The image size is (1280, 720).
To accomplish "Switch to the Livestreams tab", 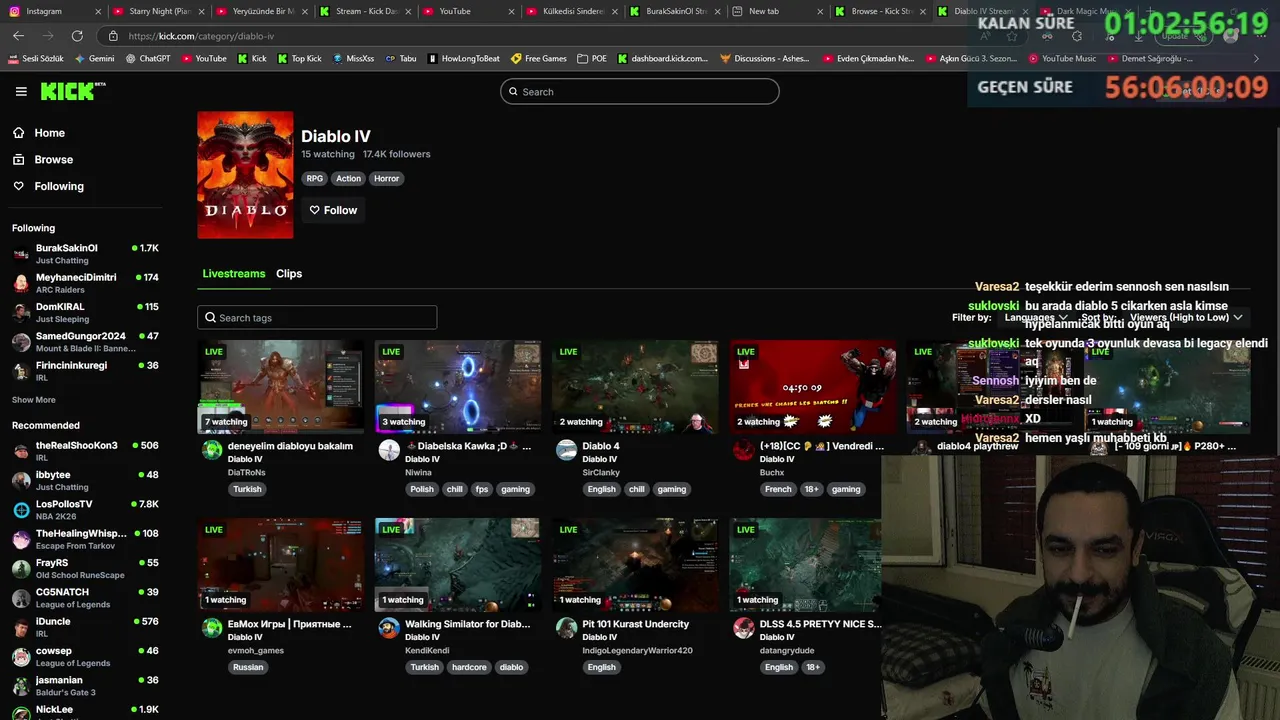I will click(x=234, y=274).
